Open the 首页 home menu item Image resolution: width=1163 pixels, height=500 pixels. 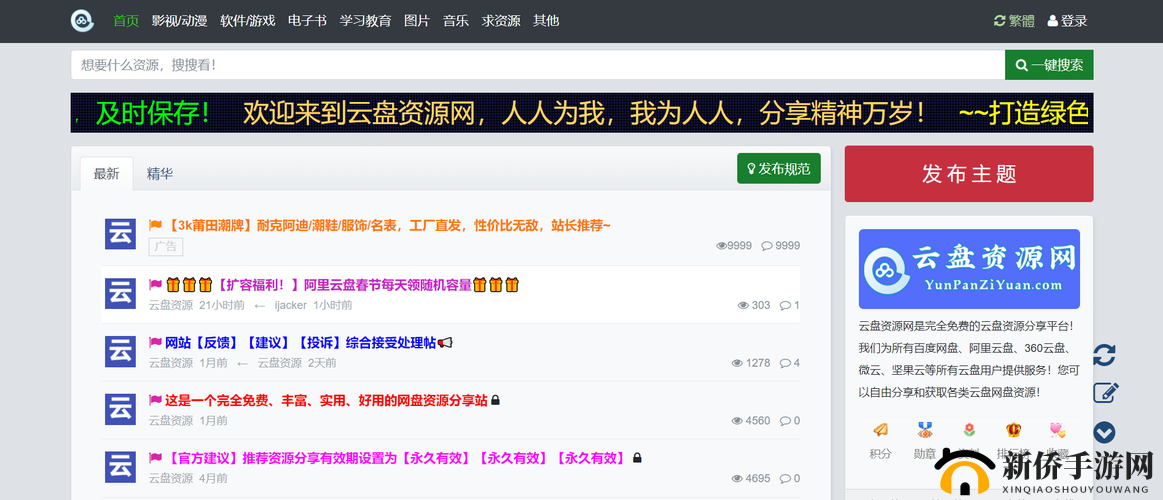click(x=126, y=21)
